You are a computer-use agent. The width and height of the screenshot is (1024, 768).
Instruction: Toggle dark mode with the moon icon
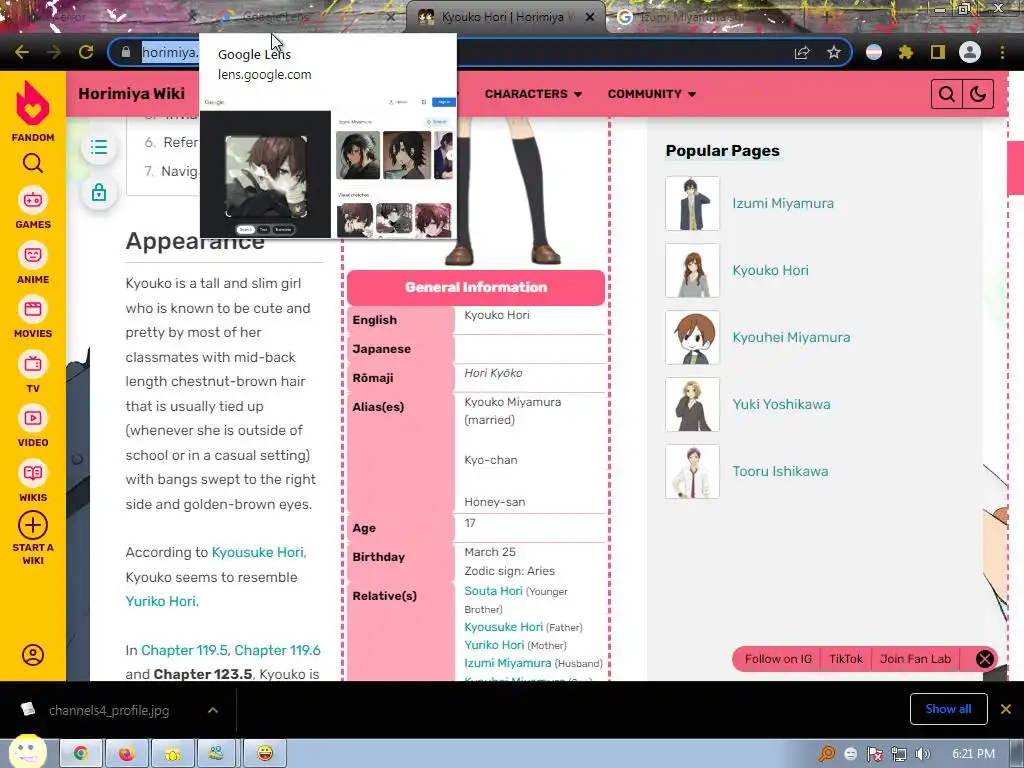point(978,94)
